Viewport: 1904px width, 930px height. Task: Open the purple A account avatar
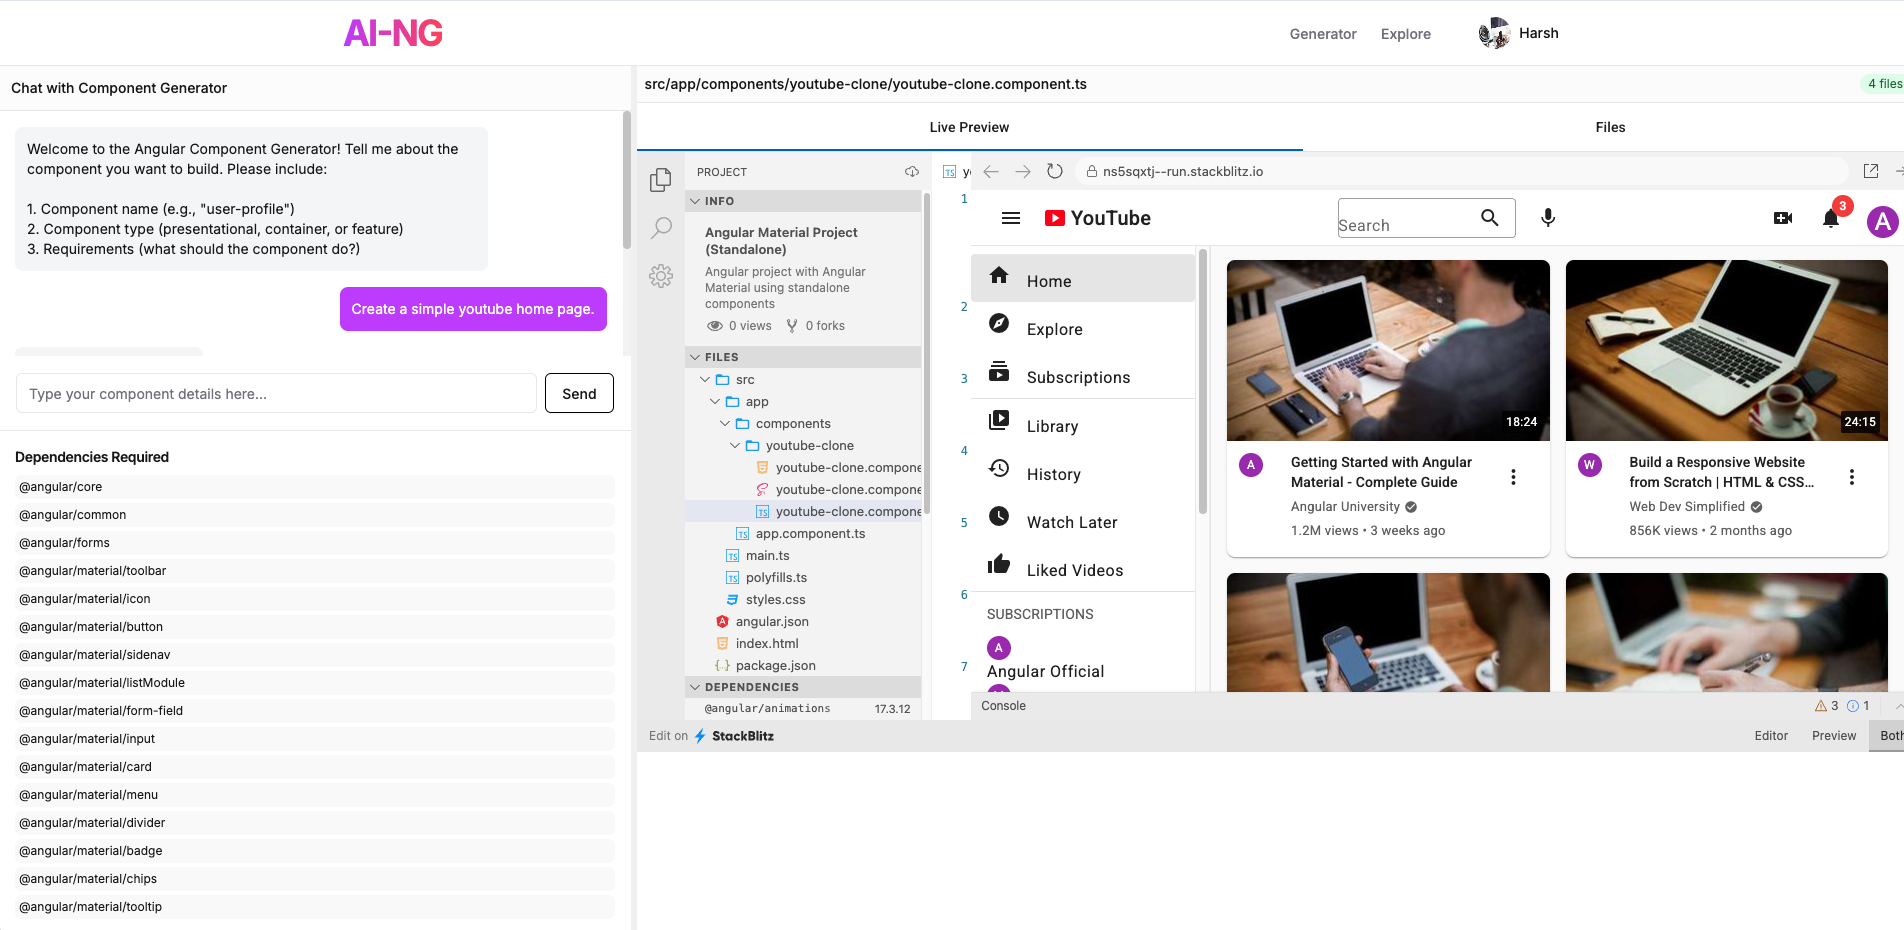coord(1883,222)
